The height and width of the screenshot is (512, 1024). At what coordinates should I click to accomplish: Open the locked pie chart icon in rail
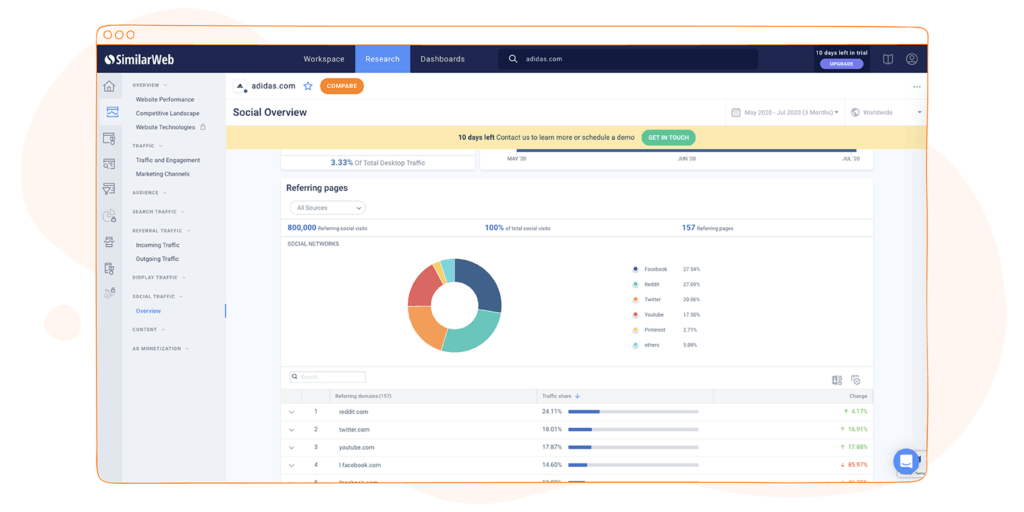tap(109, 216)
